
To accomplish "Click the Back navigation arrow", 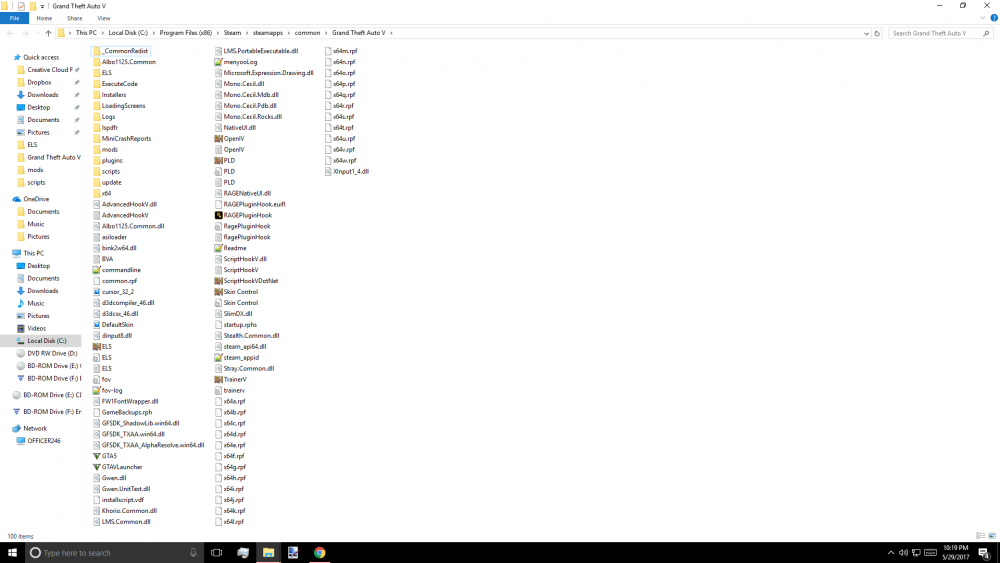I will [x=10, y=33].
